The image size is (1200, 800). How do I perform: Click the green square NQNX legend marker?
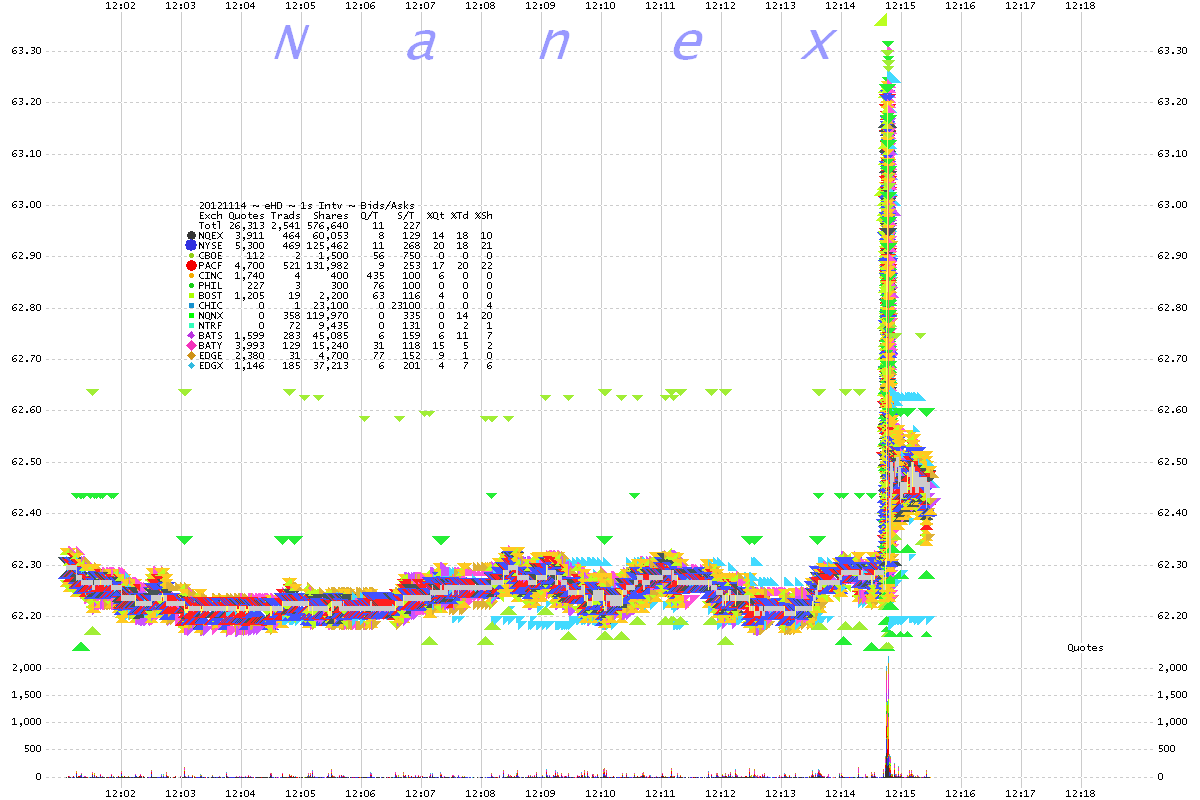[191, 314]
